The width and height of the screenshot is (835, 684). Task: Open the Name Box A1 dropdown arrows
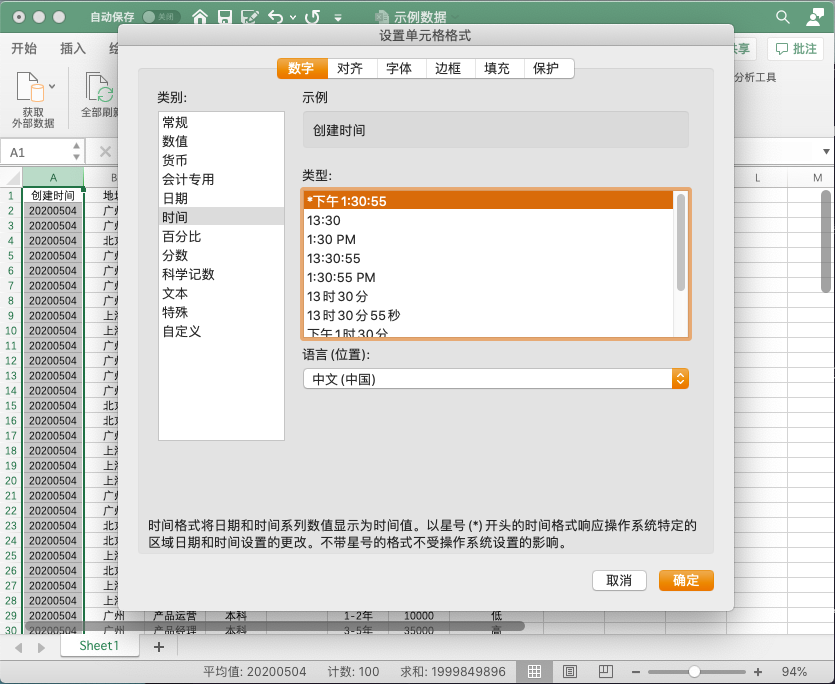pos(76,152)
